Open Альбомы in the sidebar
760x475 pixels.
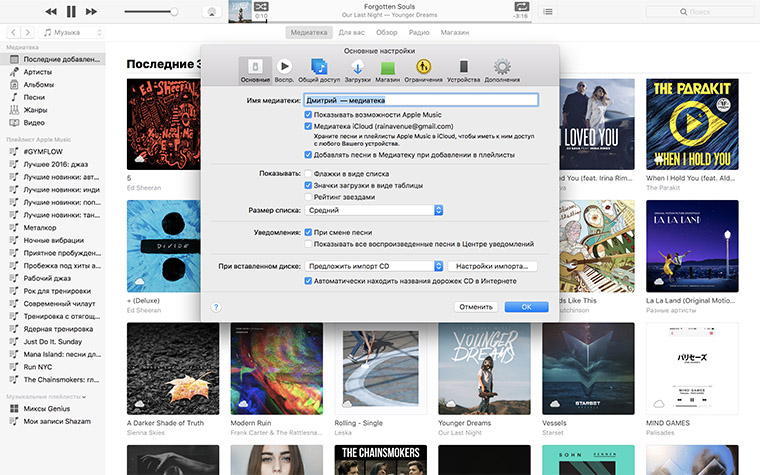click(x=52, y=84)
